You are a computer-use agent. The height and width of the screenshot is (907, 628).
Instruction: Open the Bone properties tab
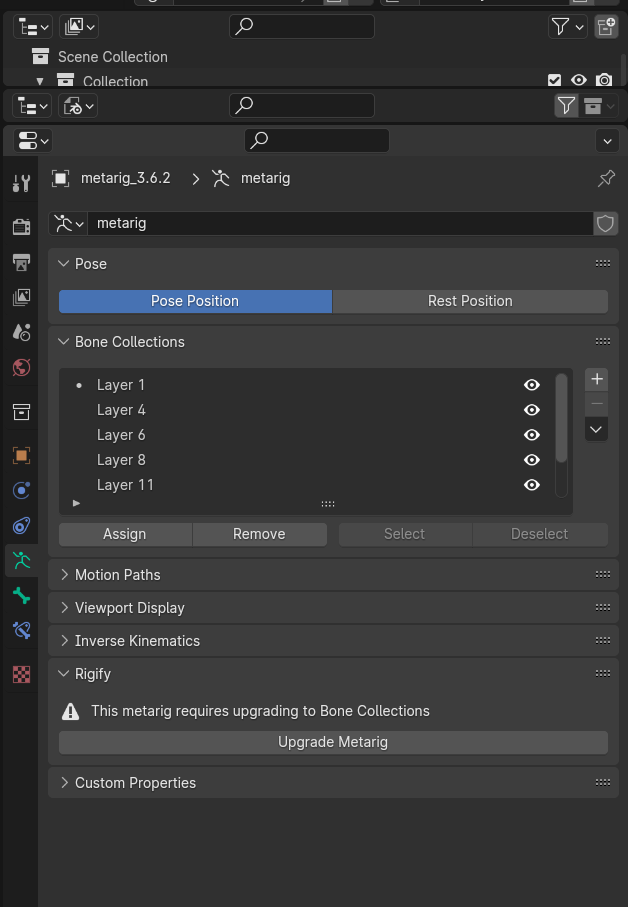(x=21, y=596)
